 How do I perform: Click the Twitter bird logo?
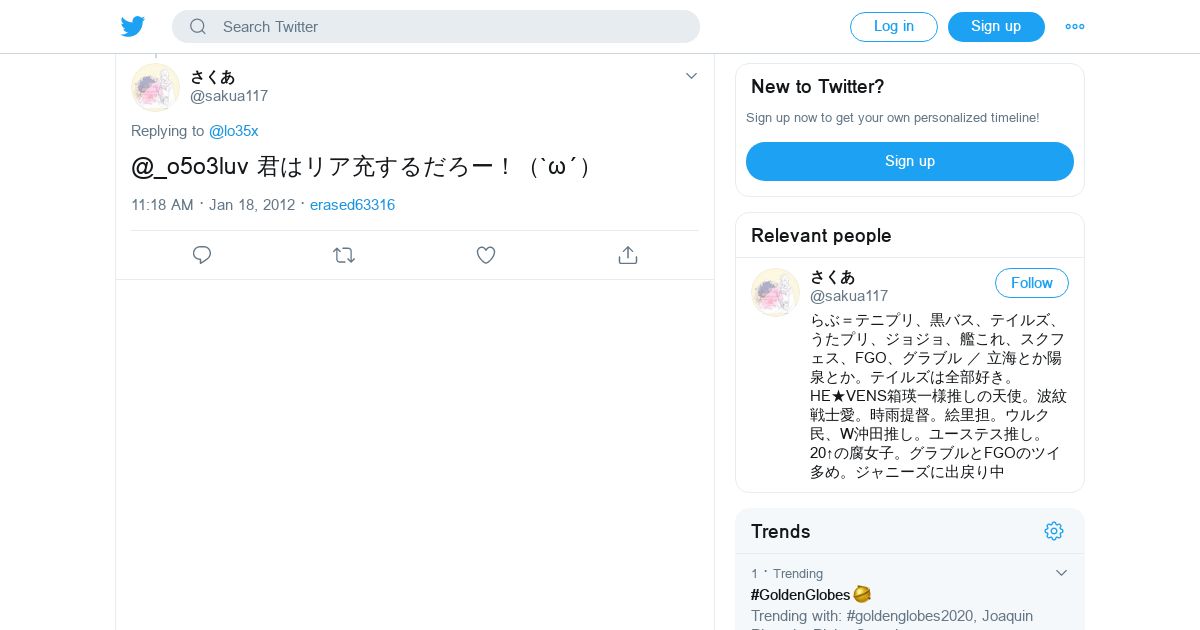click(133, 27)
